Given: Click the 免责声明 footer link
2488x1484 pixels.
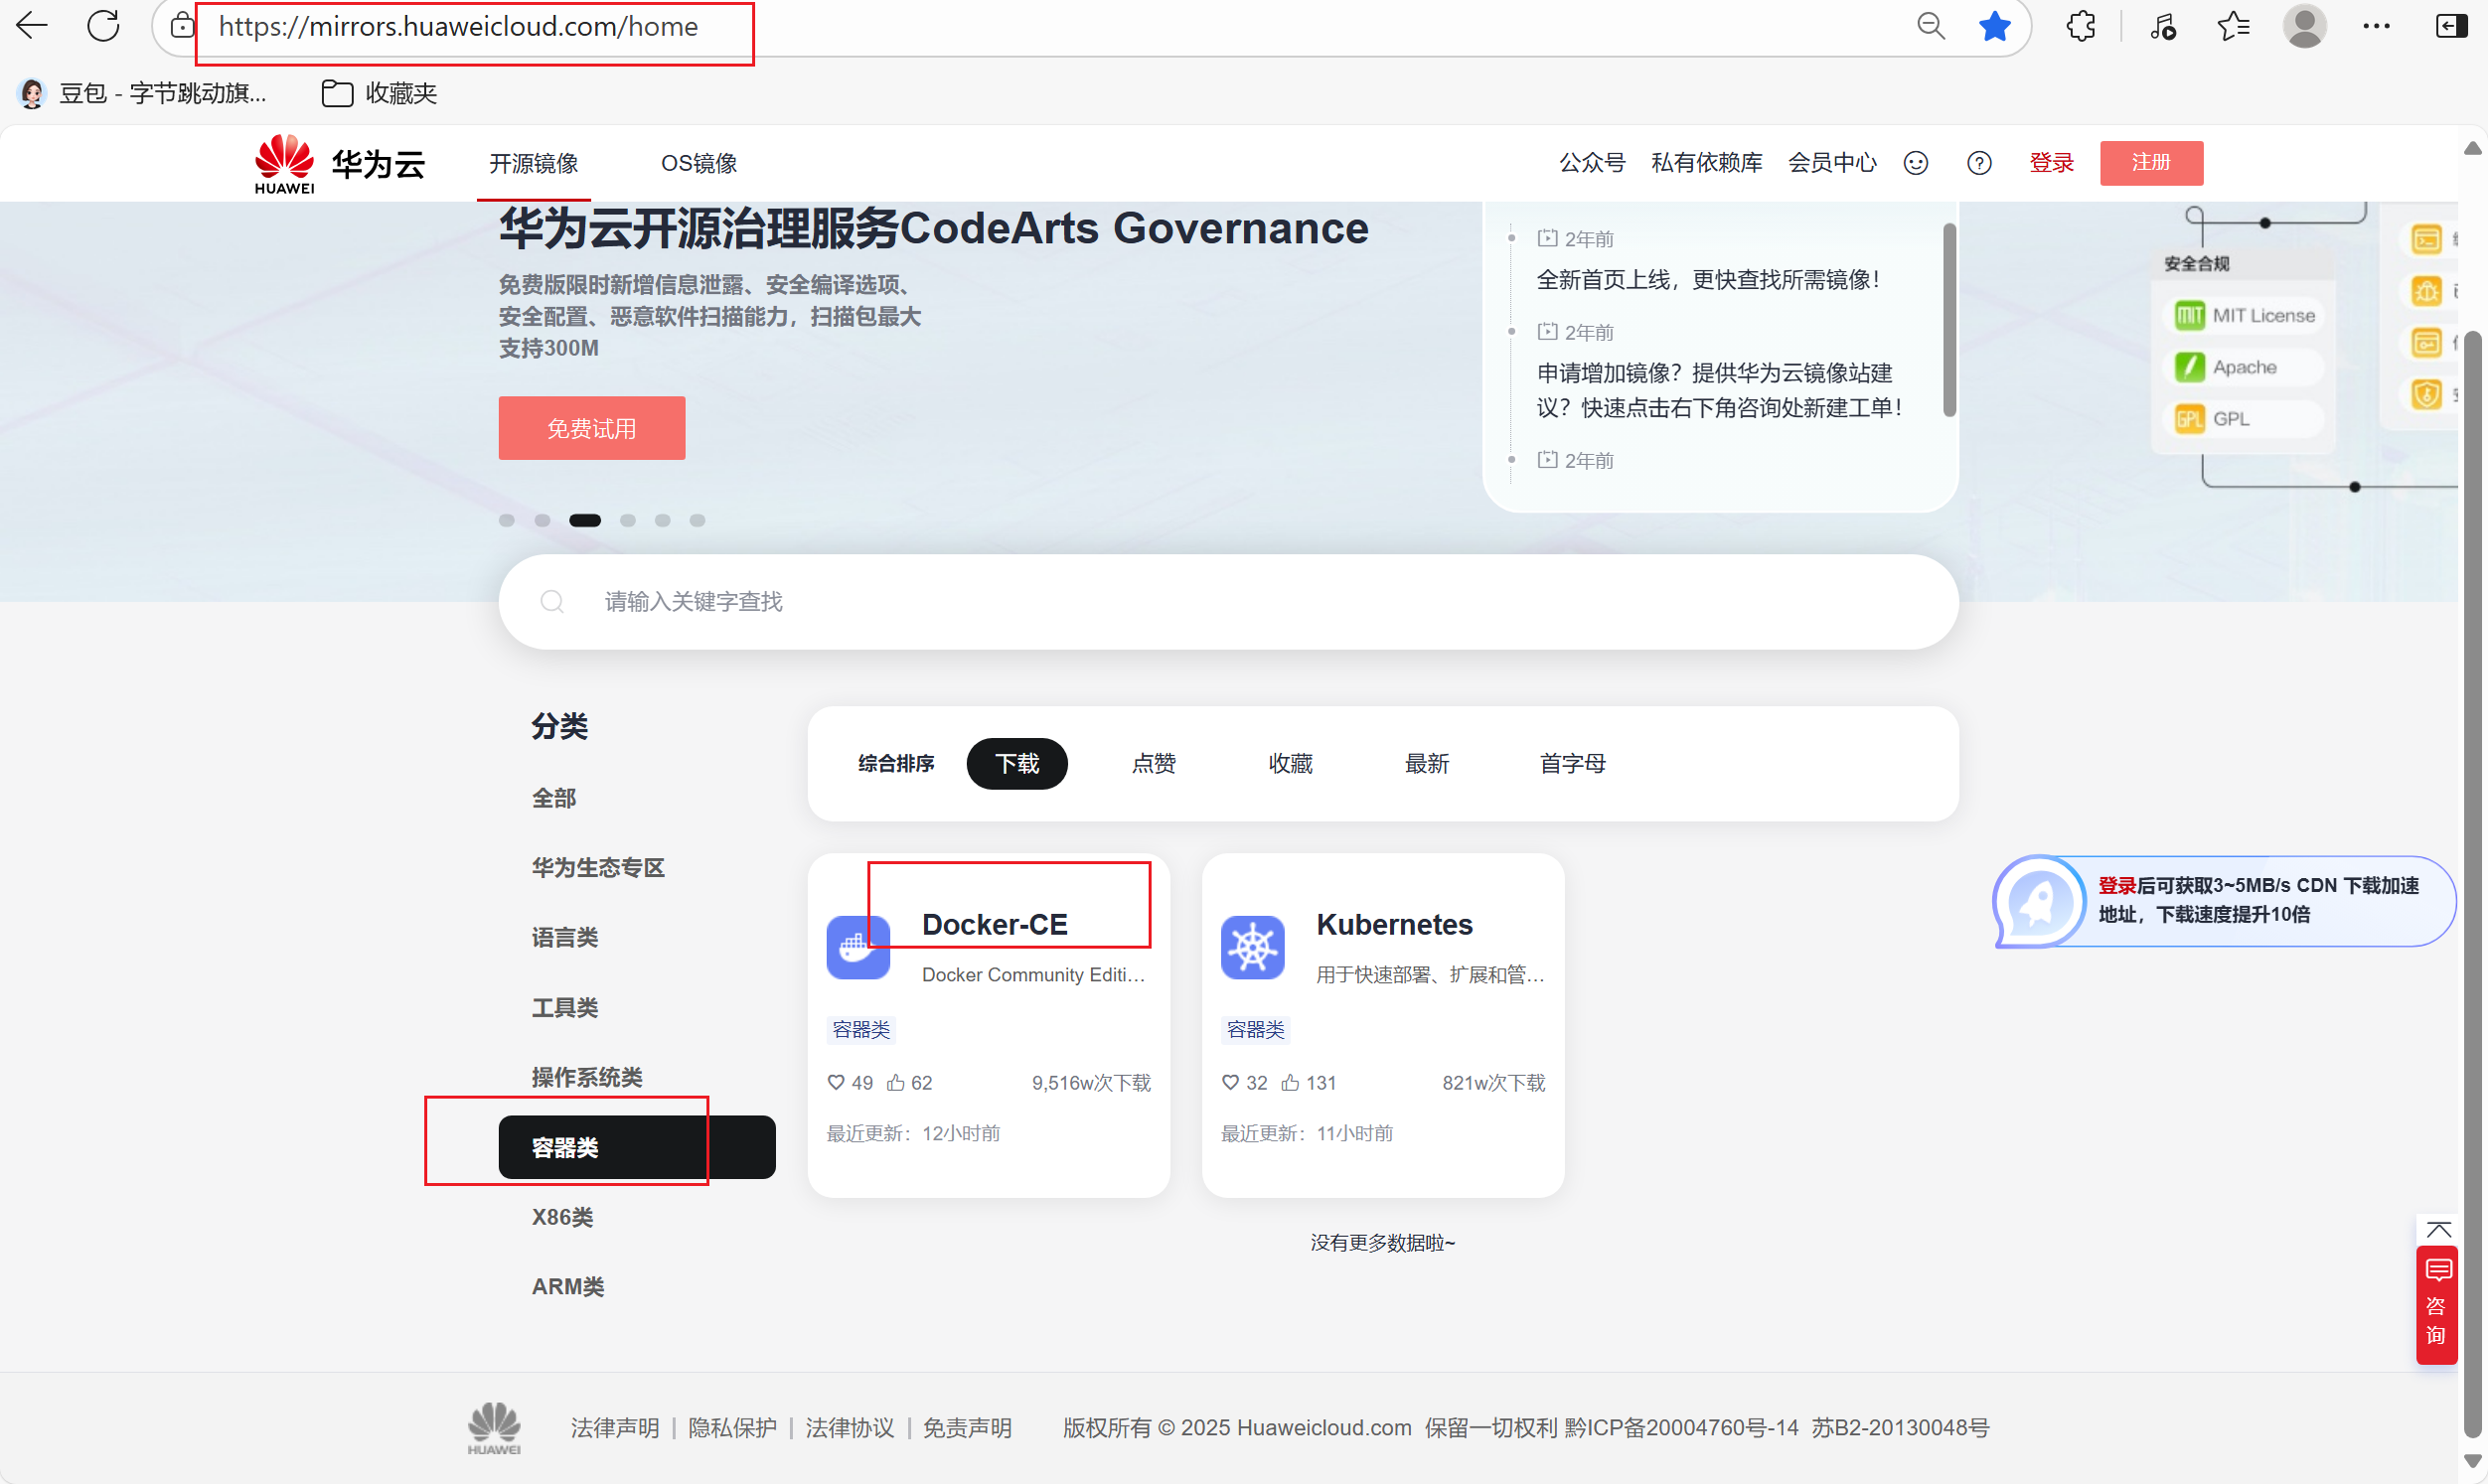Looking at the screenshot, I should [x=967, y=1427].
